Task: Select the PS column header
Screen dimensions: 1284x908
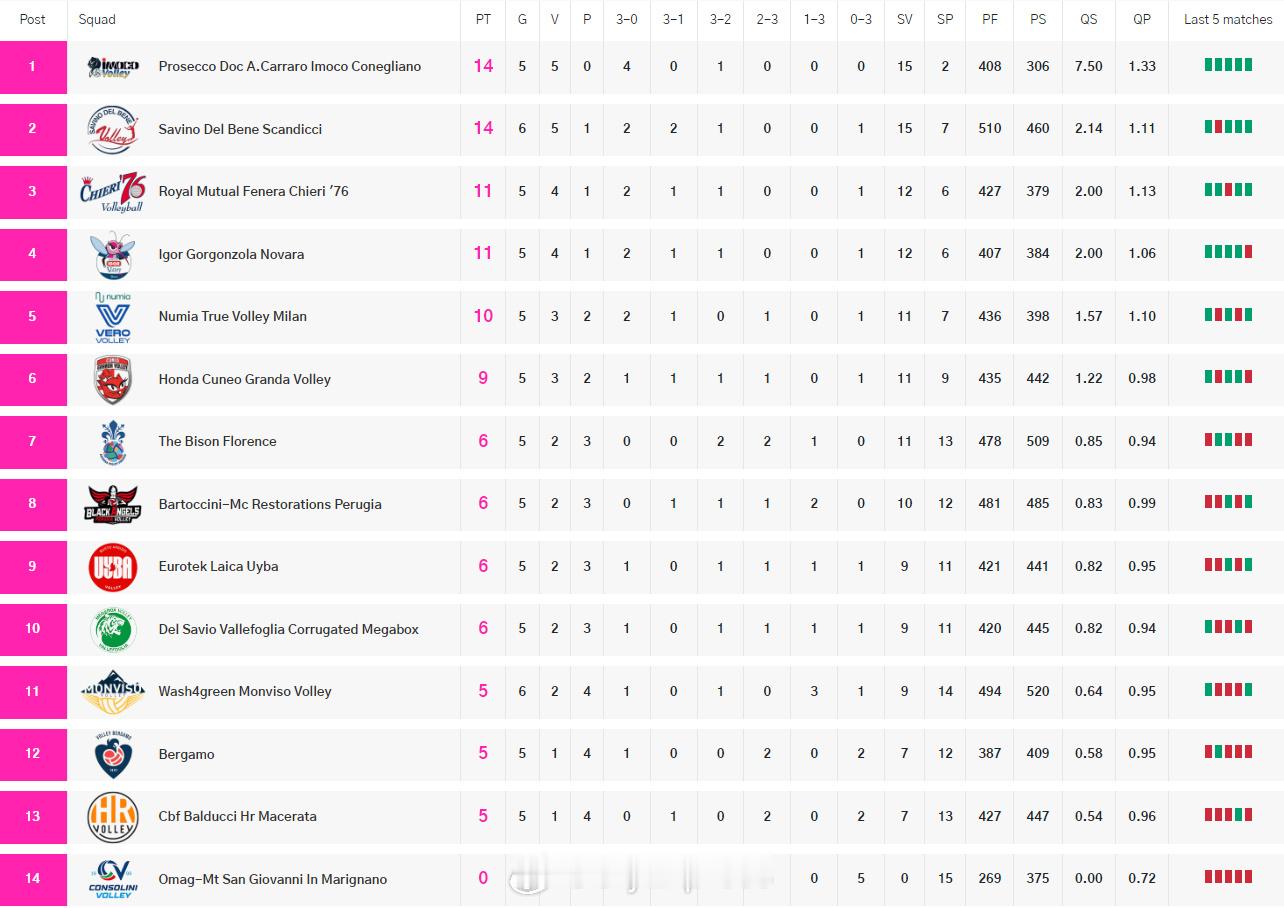Action: pyautogui.click(x=1038, y=19)
